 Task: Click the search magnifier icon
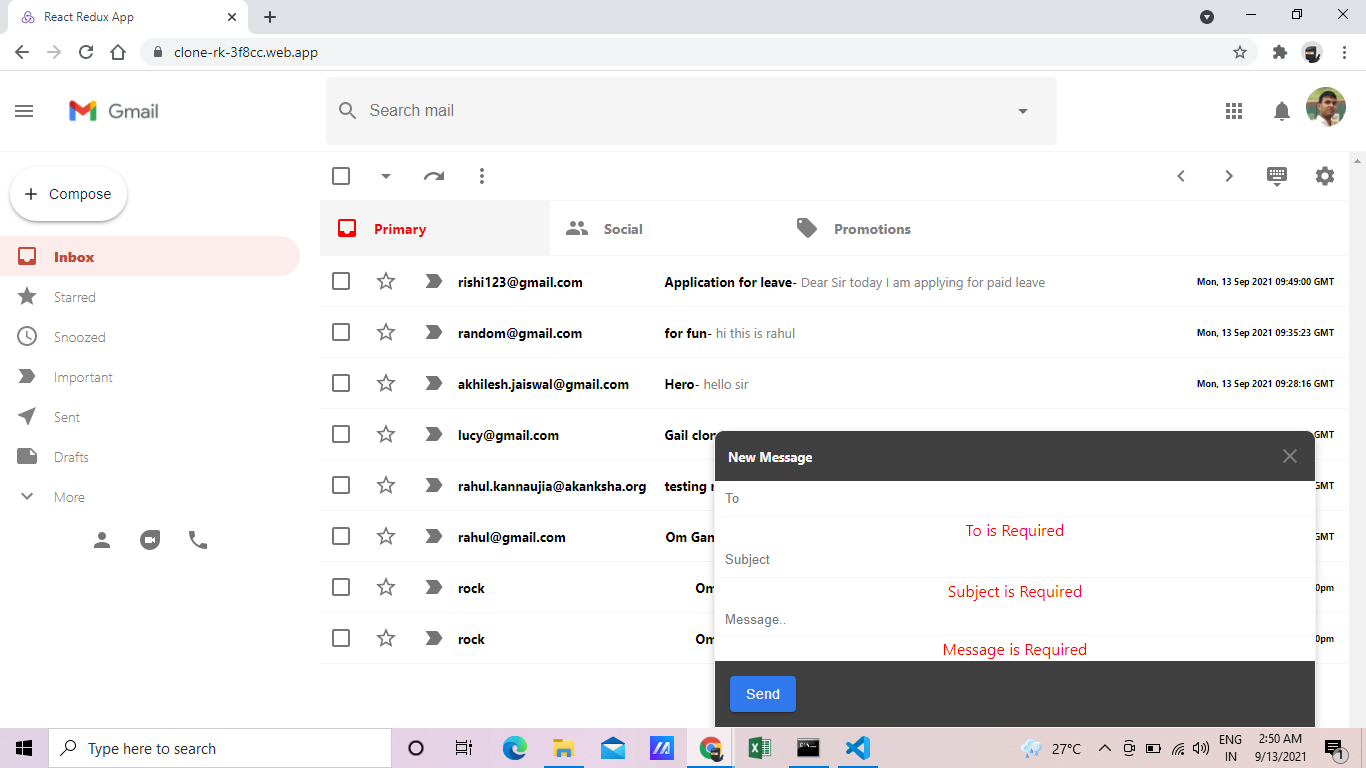coord(347,111)
